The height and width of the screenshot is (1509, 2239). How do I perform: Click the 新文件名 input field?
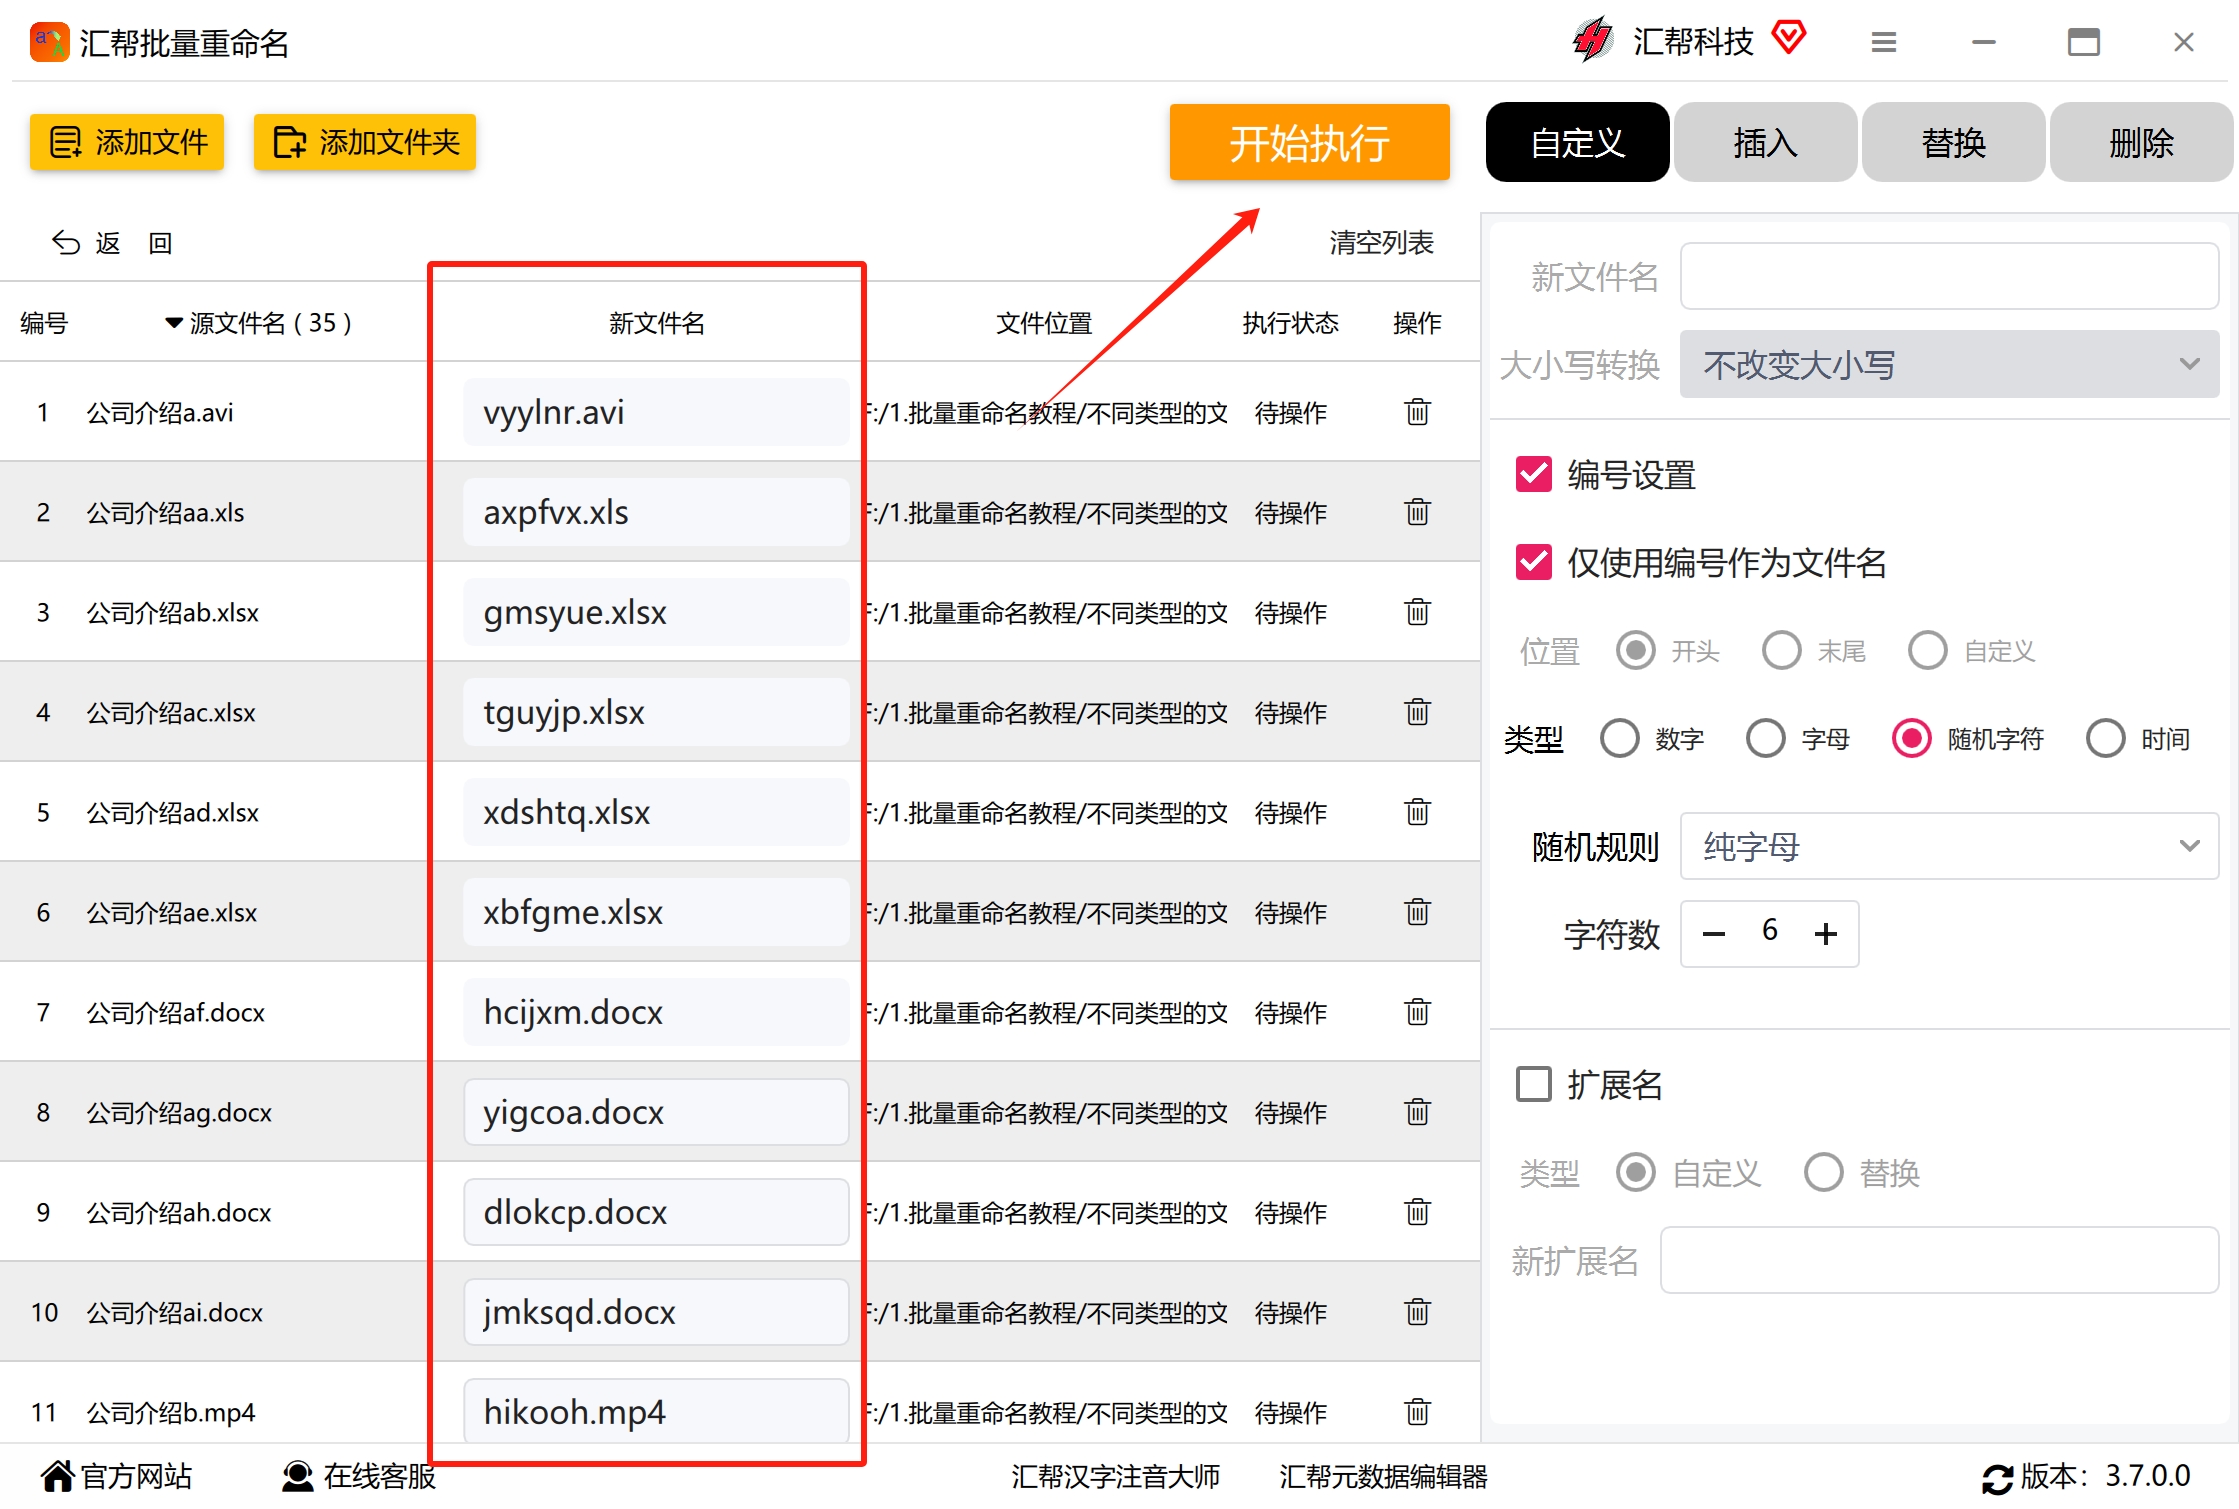point(1949,276)
